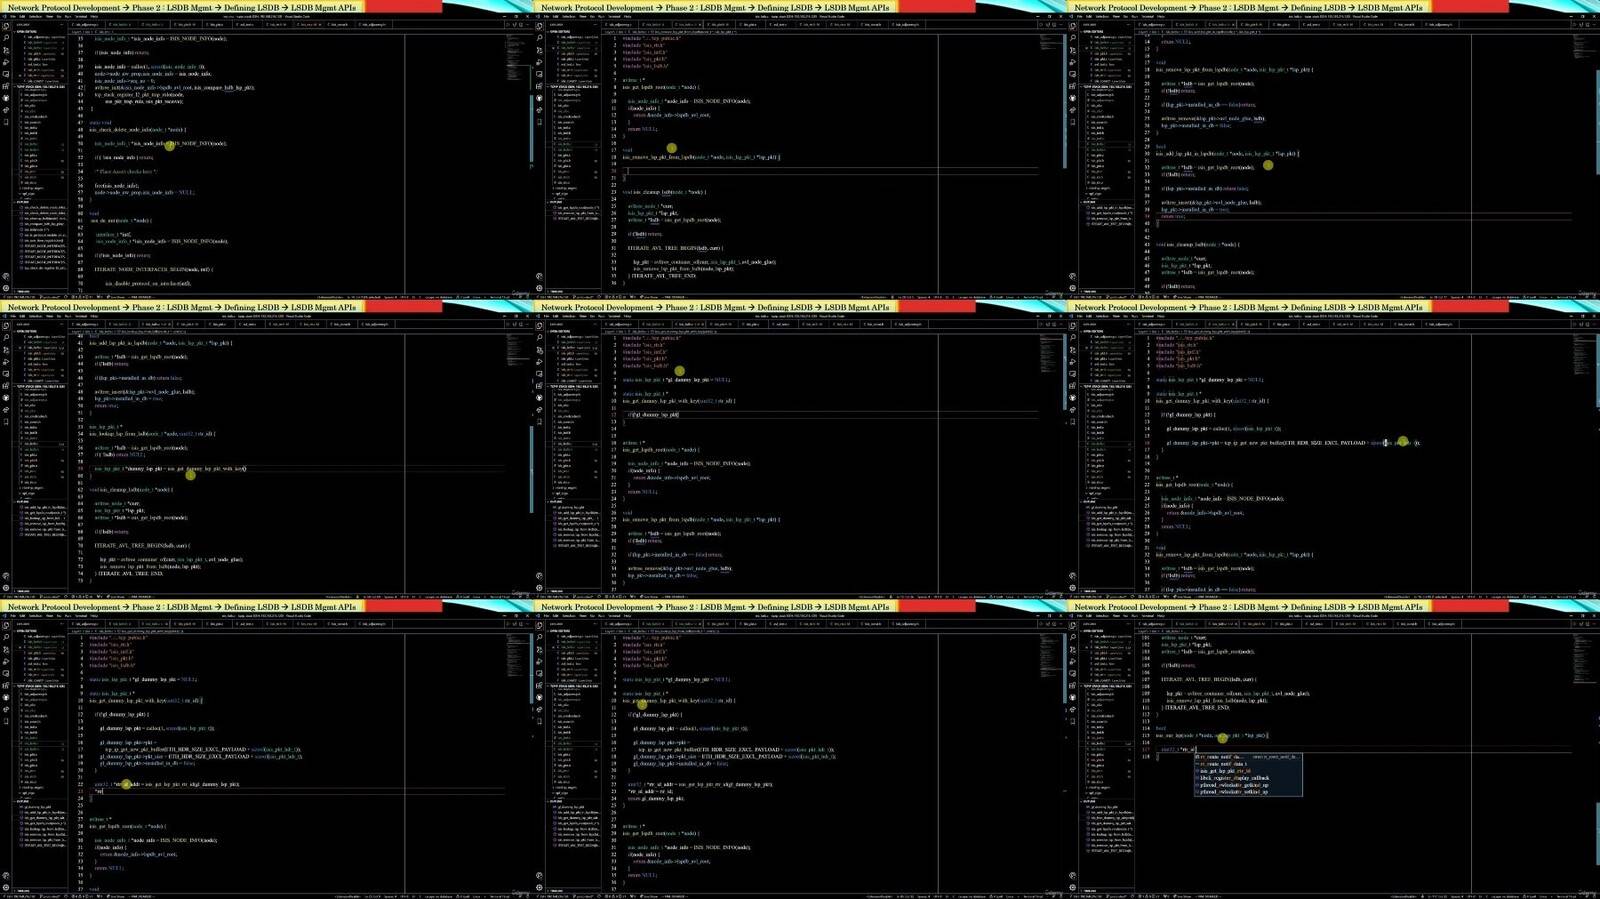Choose pthread_rwlockattr_setkind_np in the autocomplete list
Image resolution: width=1600 pixels, height=899 pixels.
1247,792
